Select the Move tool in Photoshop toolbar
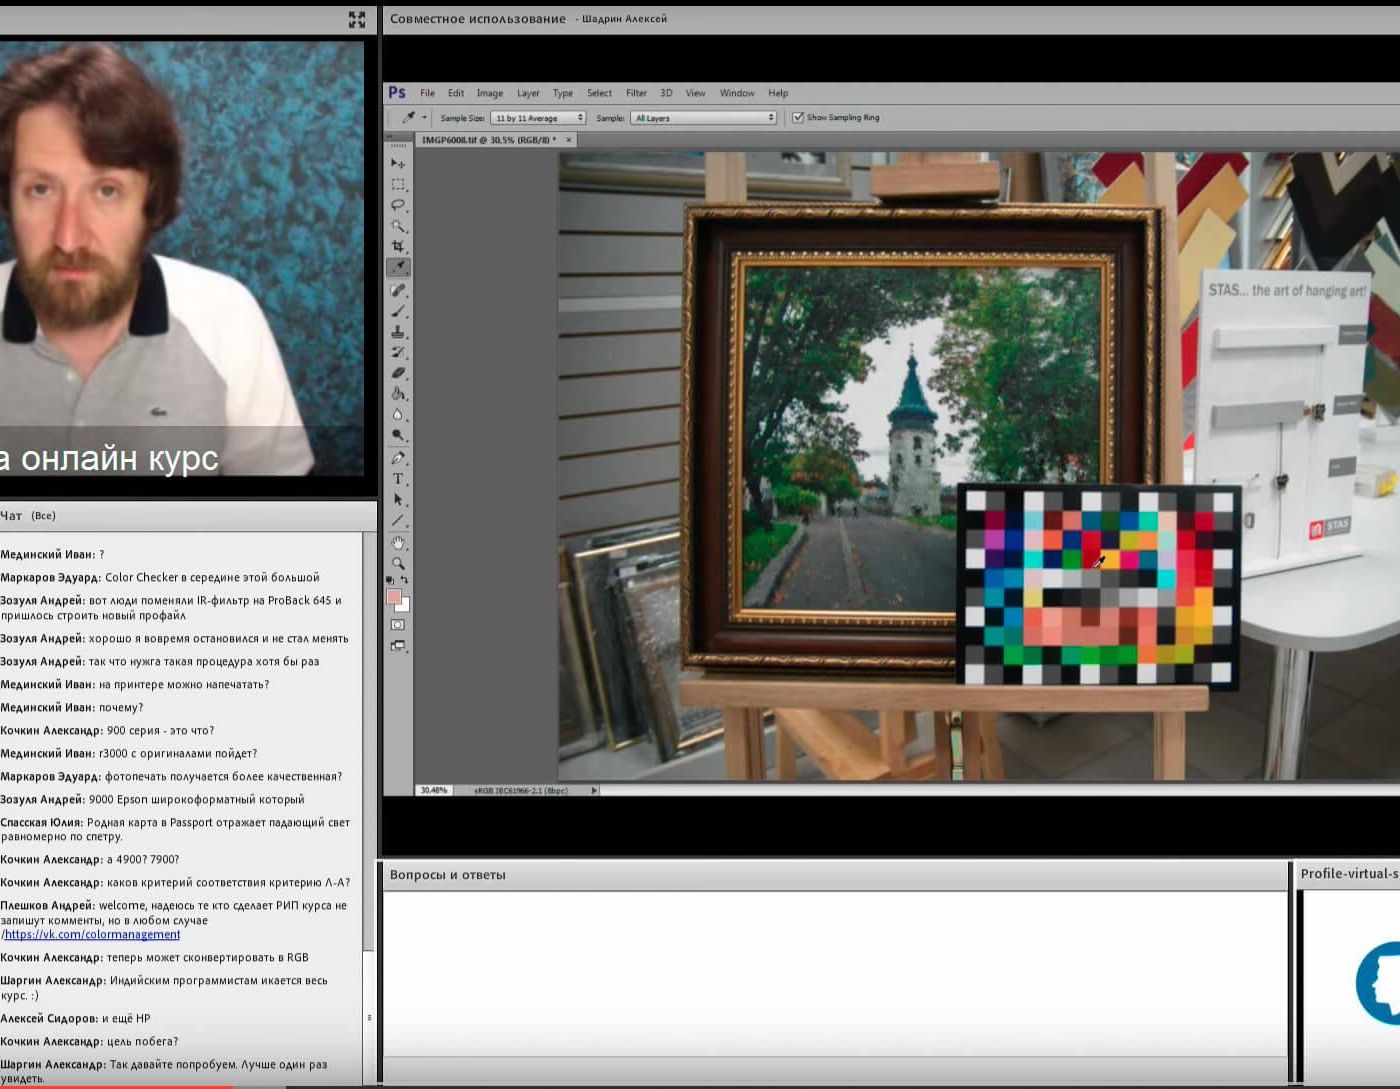 point(398,163)
